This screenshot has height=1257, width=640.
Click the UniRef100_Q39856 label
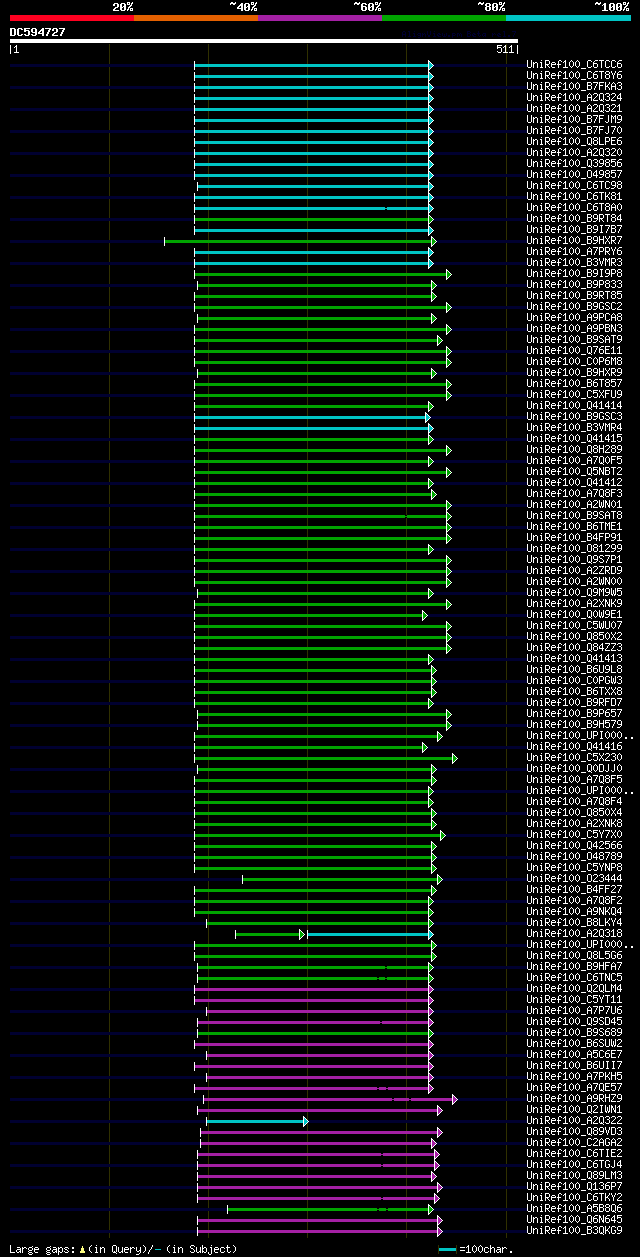tap(574, 163)
